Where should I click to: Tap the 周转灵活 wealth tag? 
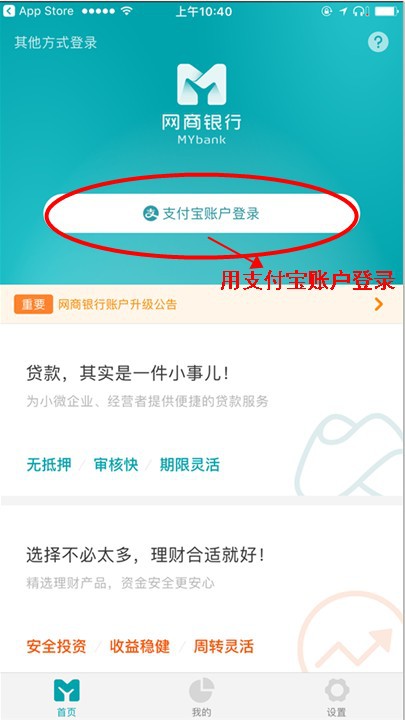[224, 647]
